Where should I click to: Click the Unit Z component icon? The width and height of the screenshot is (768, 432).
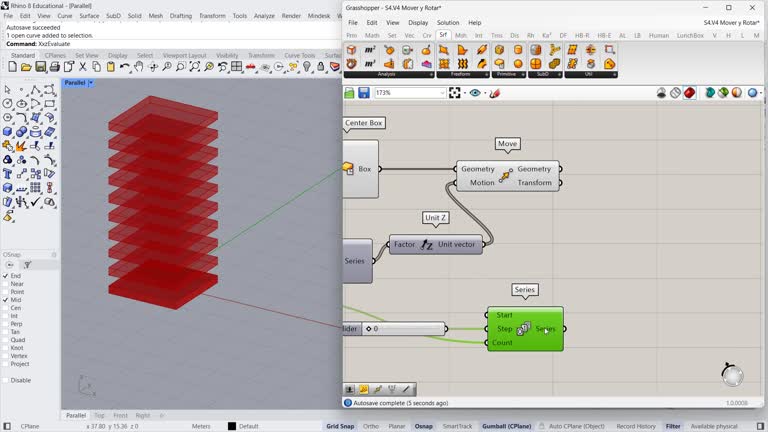(427, 245)
